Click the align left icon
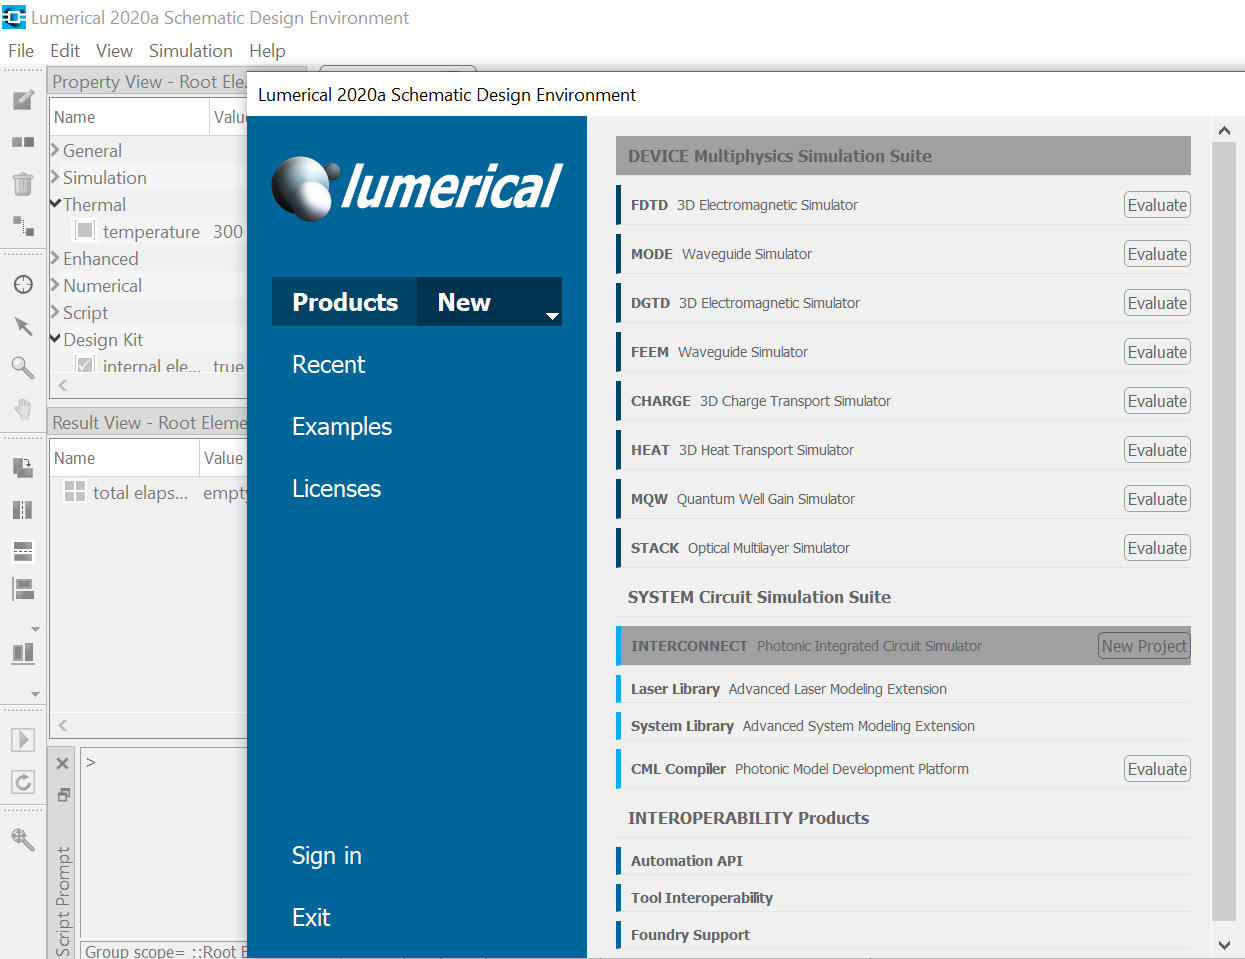 [x=23, y=589]
